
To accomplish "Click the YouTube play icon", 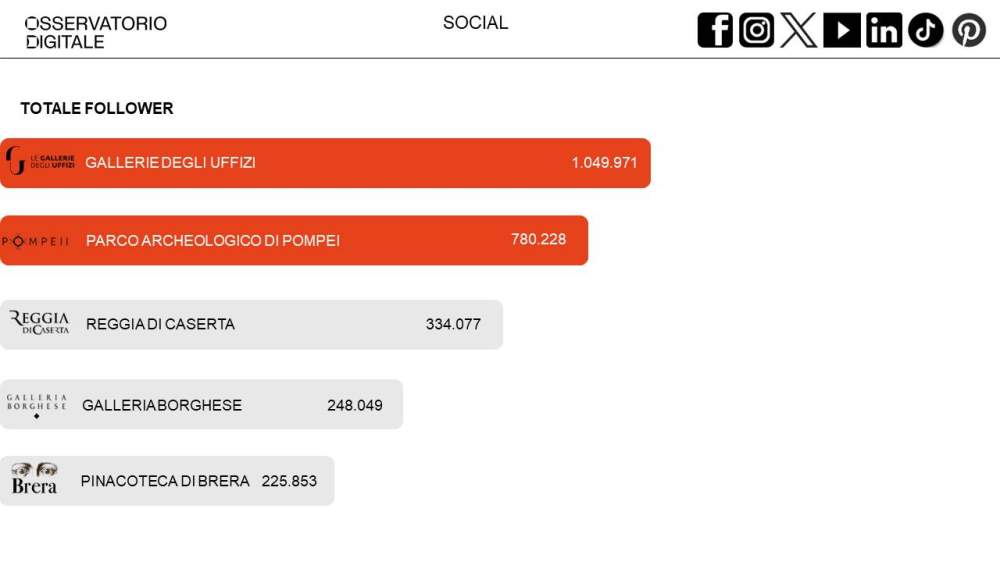I will pyautogui.click(x=842, y=30).
